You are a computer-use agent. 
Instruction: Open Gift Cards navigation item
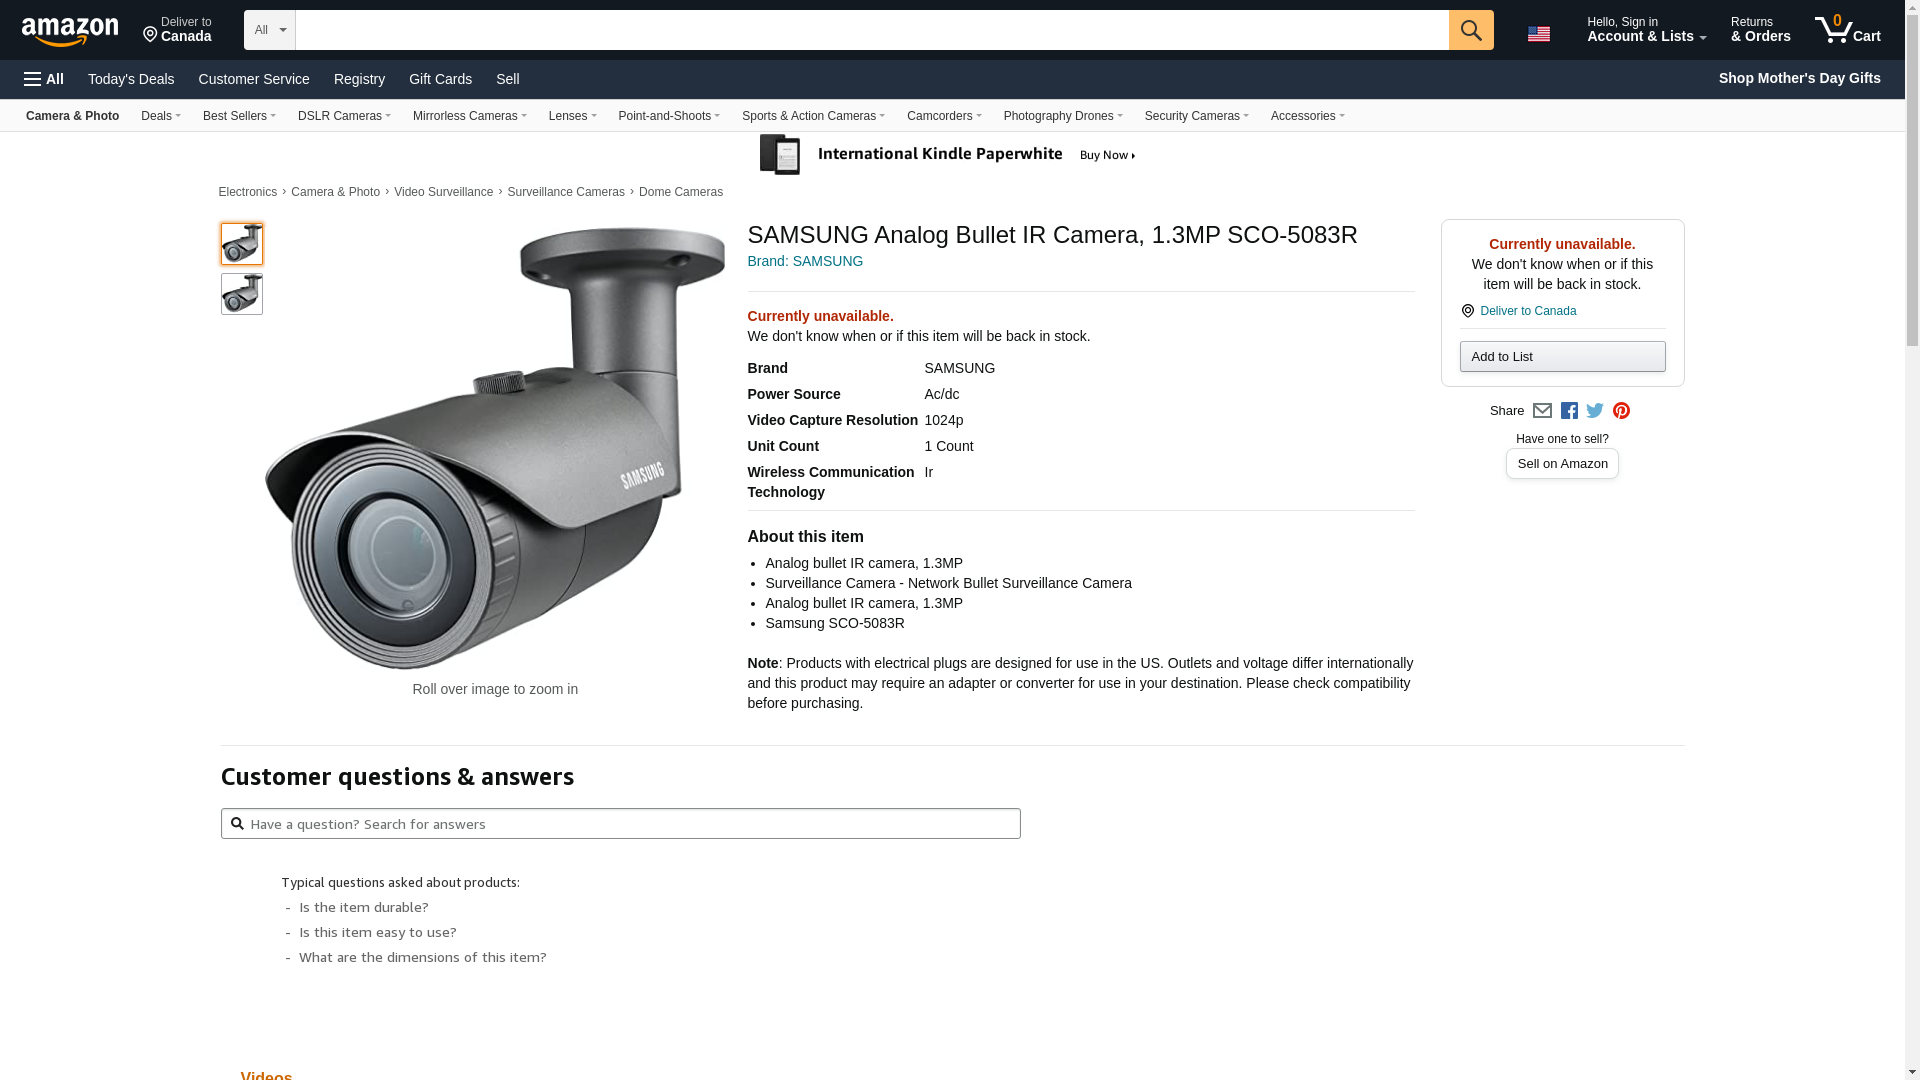[x=440, y=79]
